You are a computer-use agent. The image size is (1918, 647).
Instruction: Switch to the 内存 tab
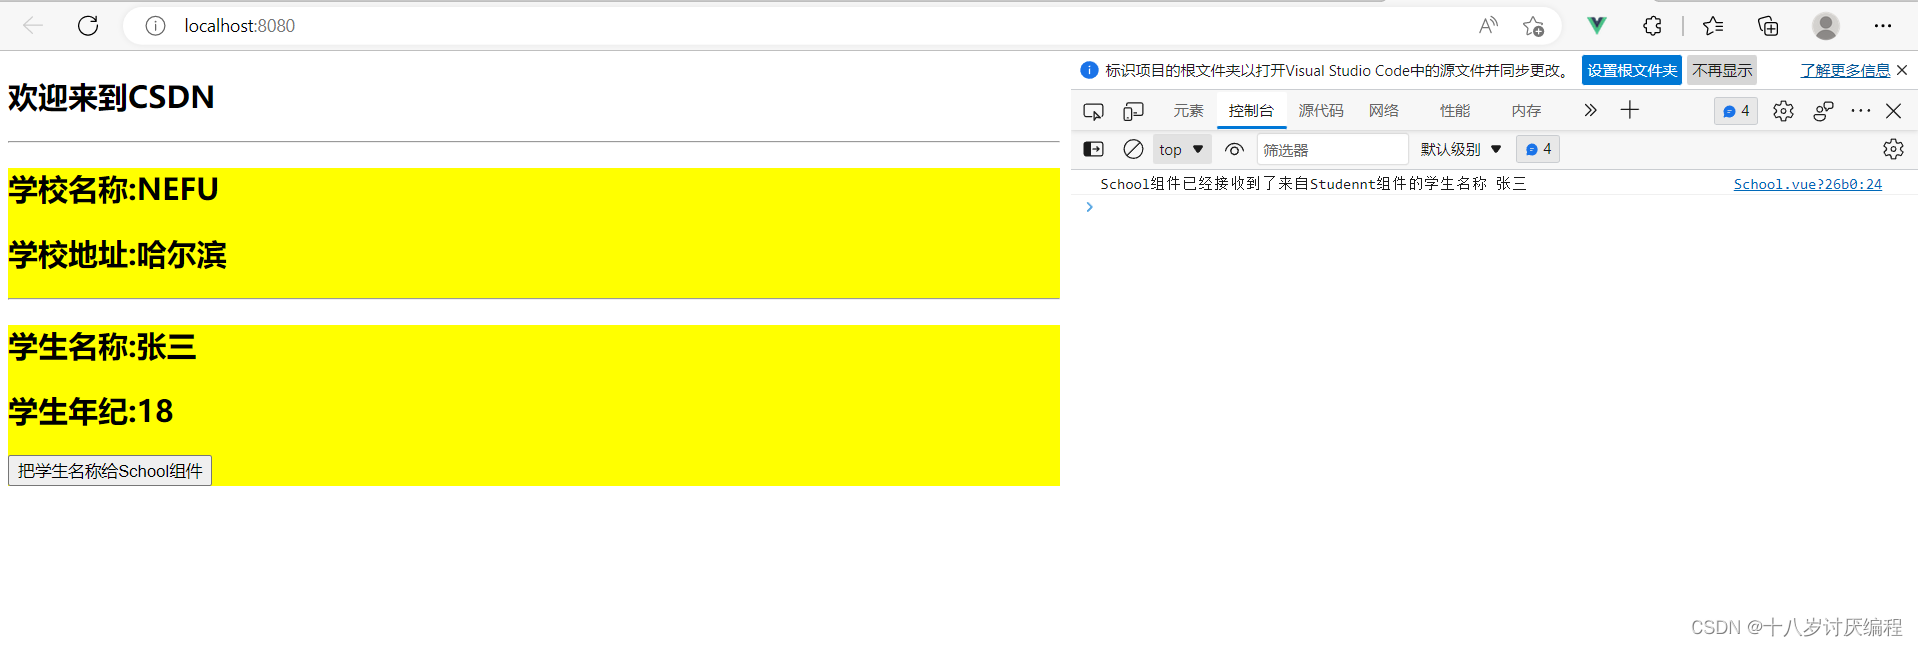tap(1526, 111)
